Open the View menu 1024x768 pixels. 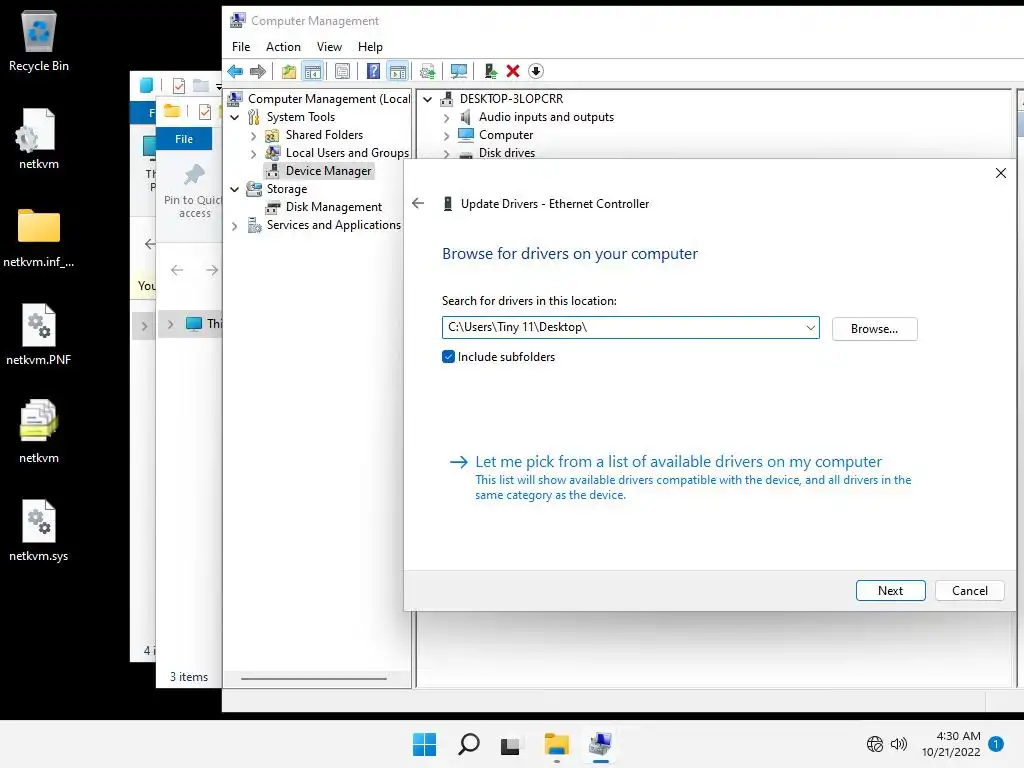click(329, 46)
